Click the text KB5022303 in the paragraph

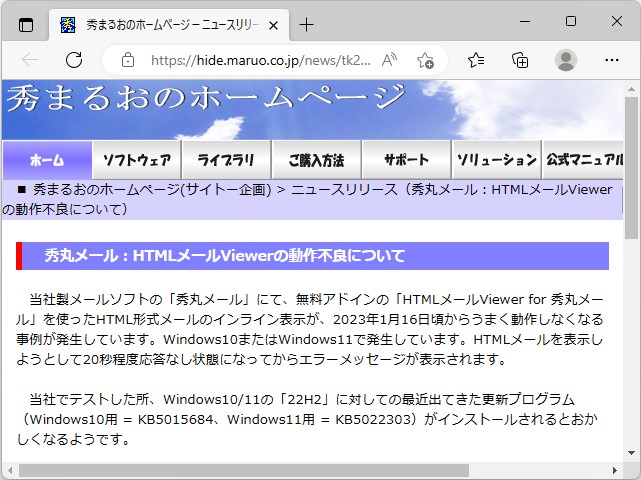pyautogui.click(x=373, y=419)
